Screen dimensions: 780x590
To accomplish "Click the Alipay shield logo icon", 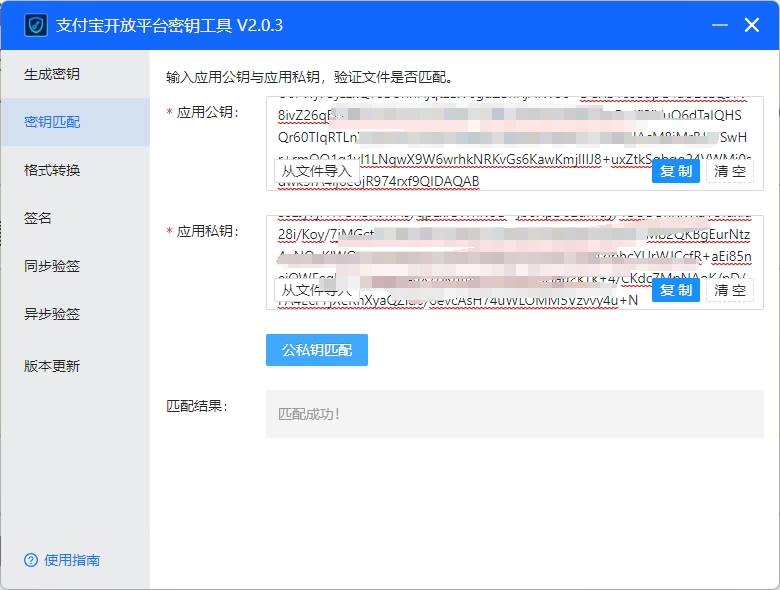I will [36, 25].
